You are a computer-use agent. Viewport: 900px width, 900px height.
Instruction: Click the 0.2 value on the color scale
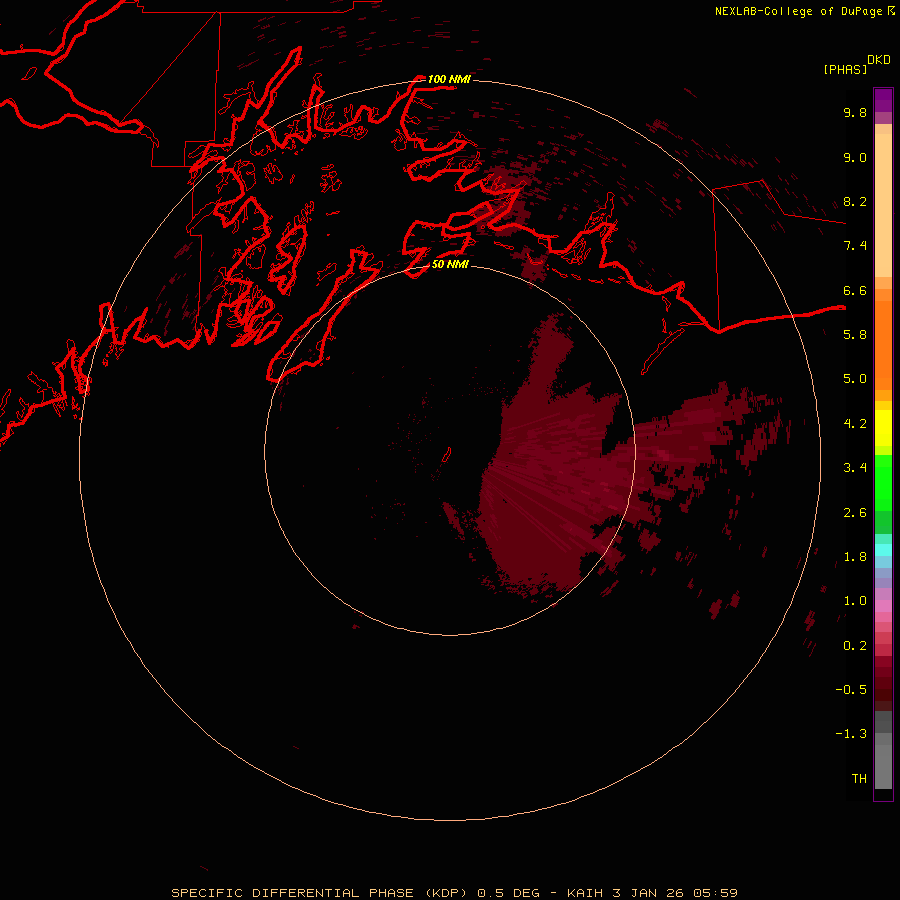tap(855, 645)
